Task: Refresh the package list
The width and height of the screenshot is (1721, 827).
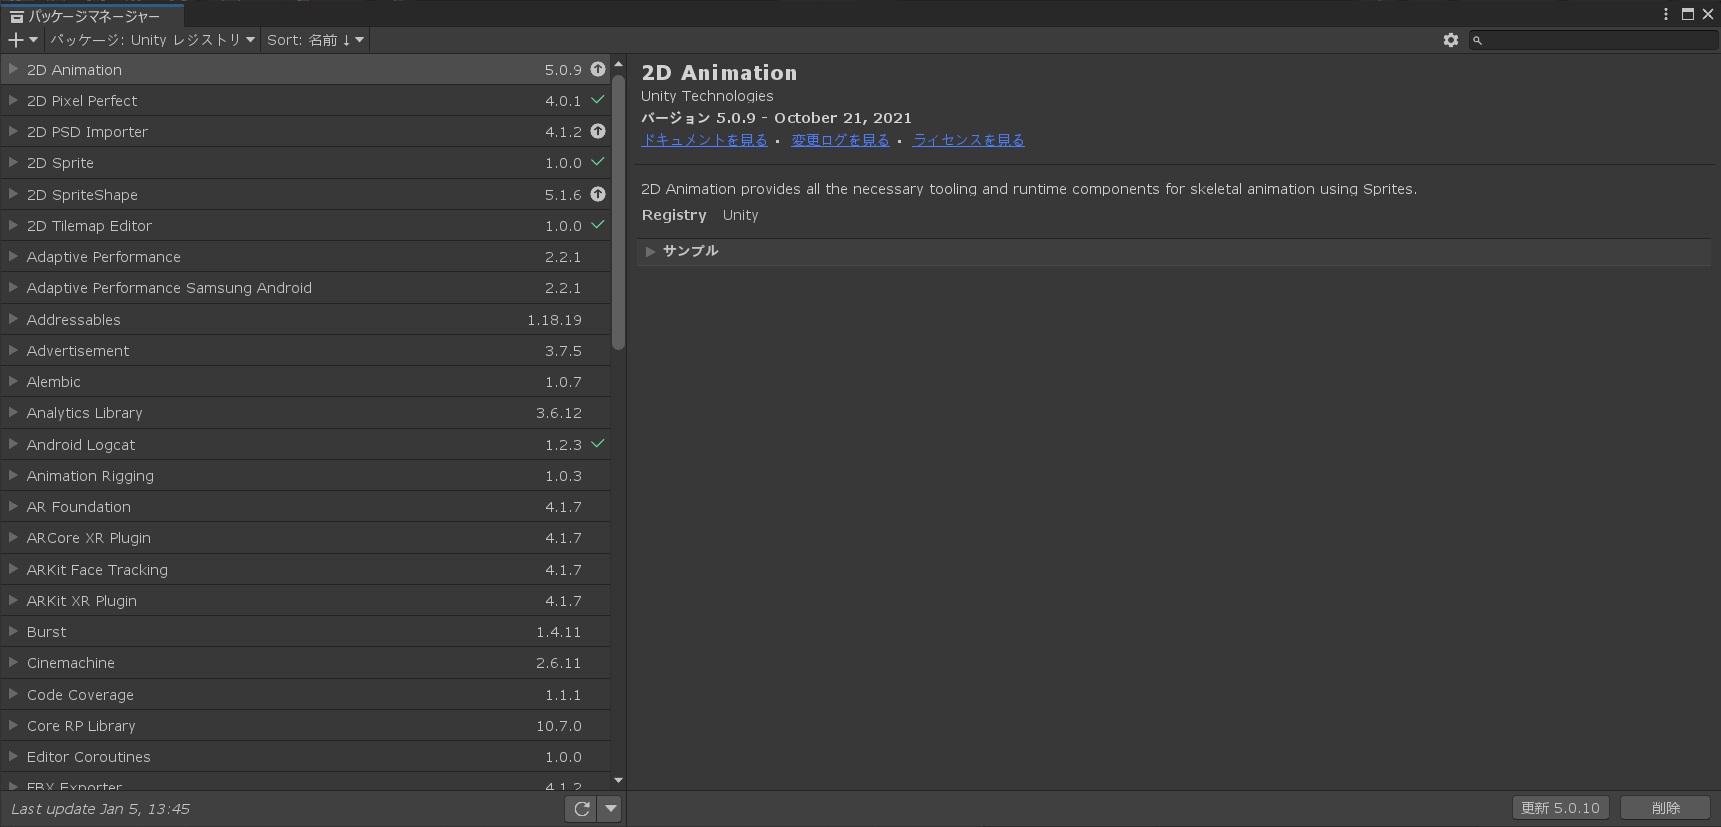Action: (x=582, y=808)
